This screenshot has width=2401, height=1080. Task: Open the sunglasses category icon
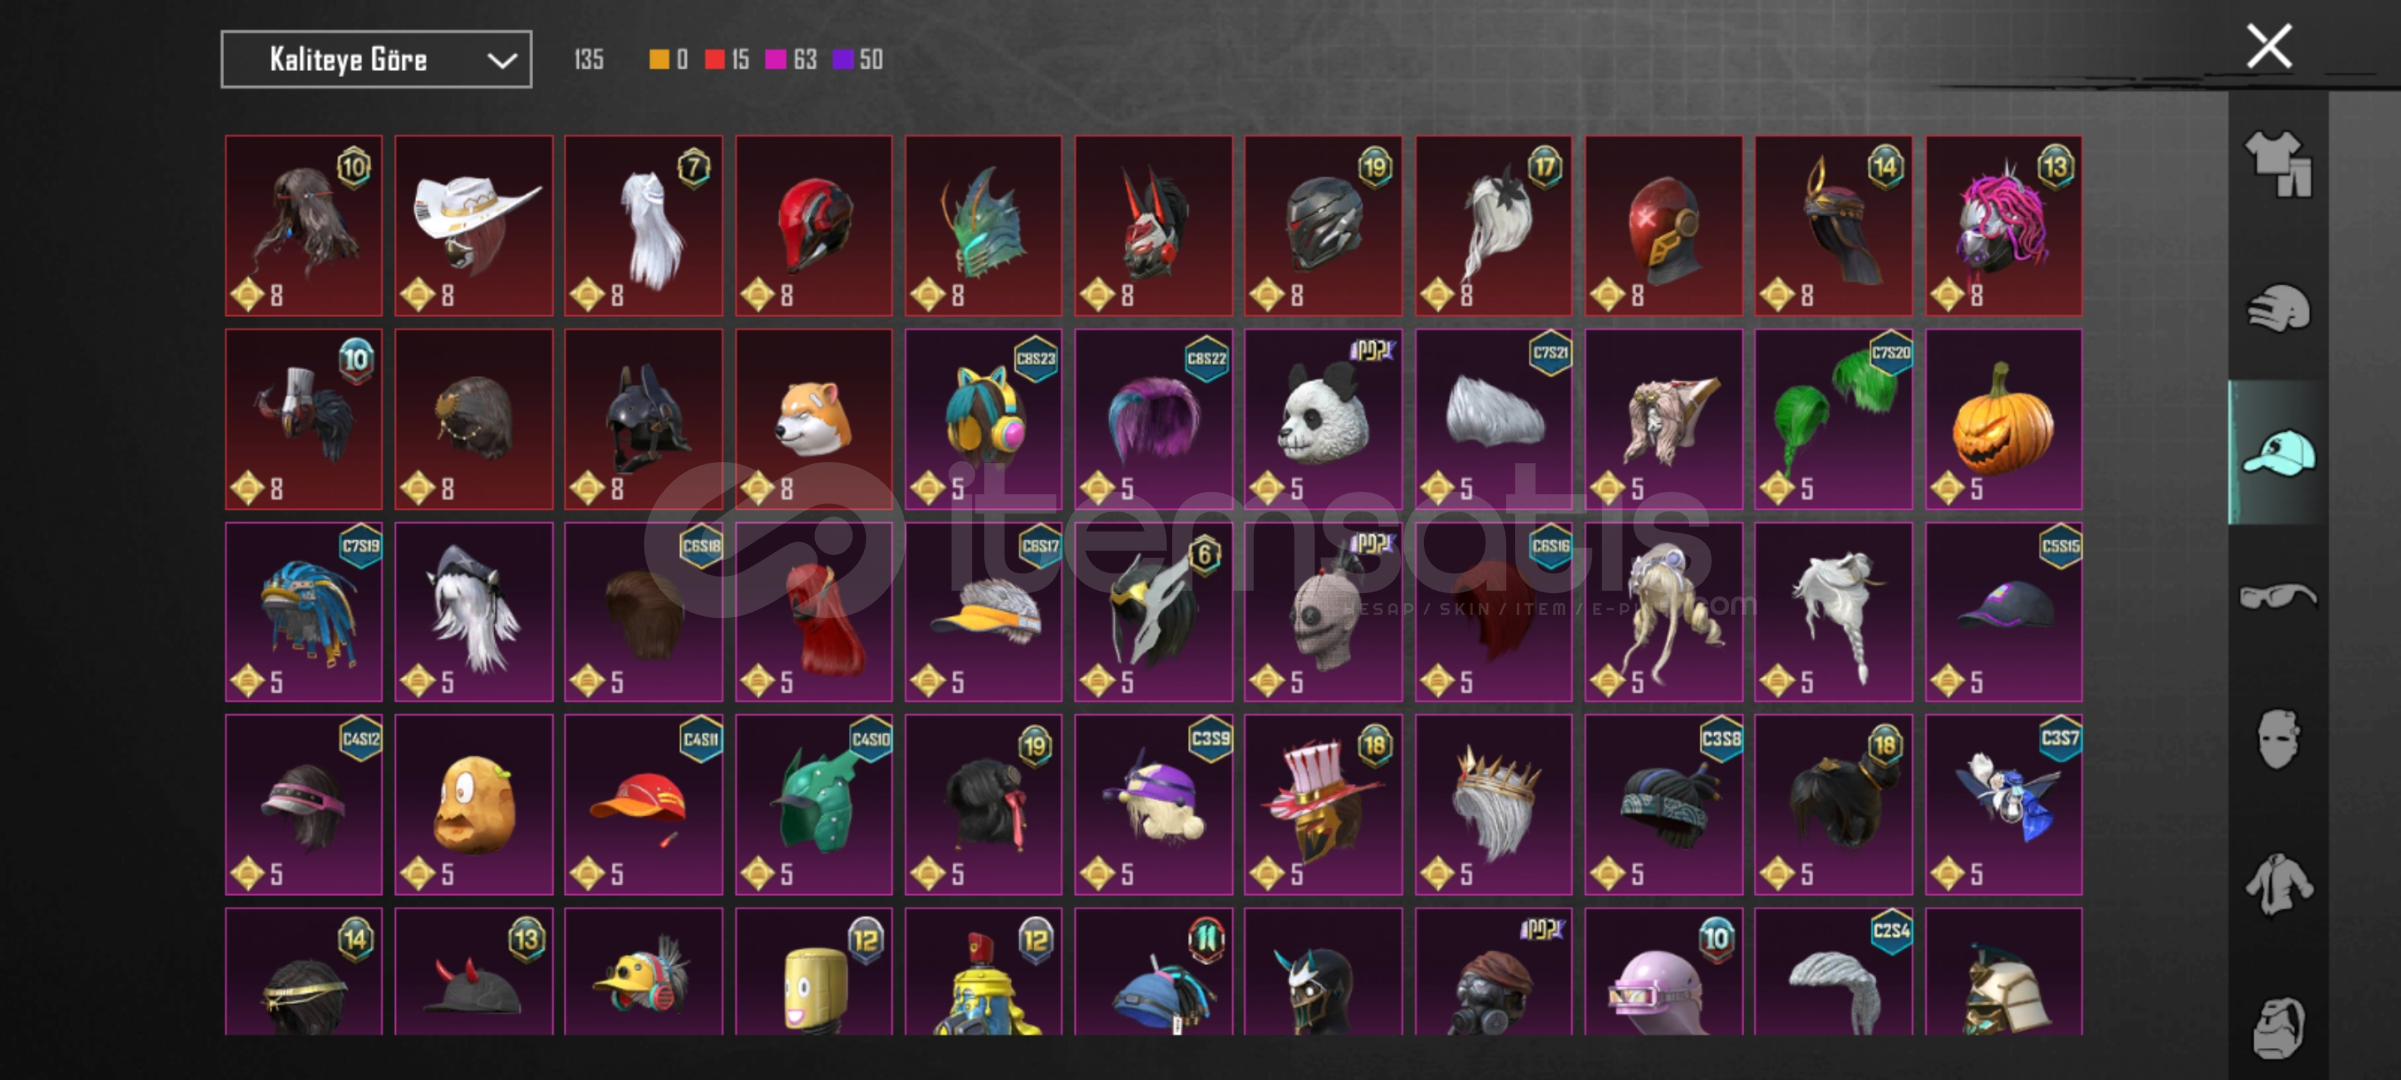pyautogui.click(x=2279, y=597)
